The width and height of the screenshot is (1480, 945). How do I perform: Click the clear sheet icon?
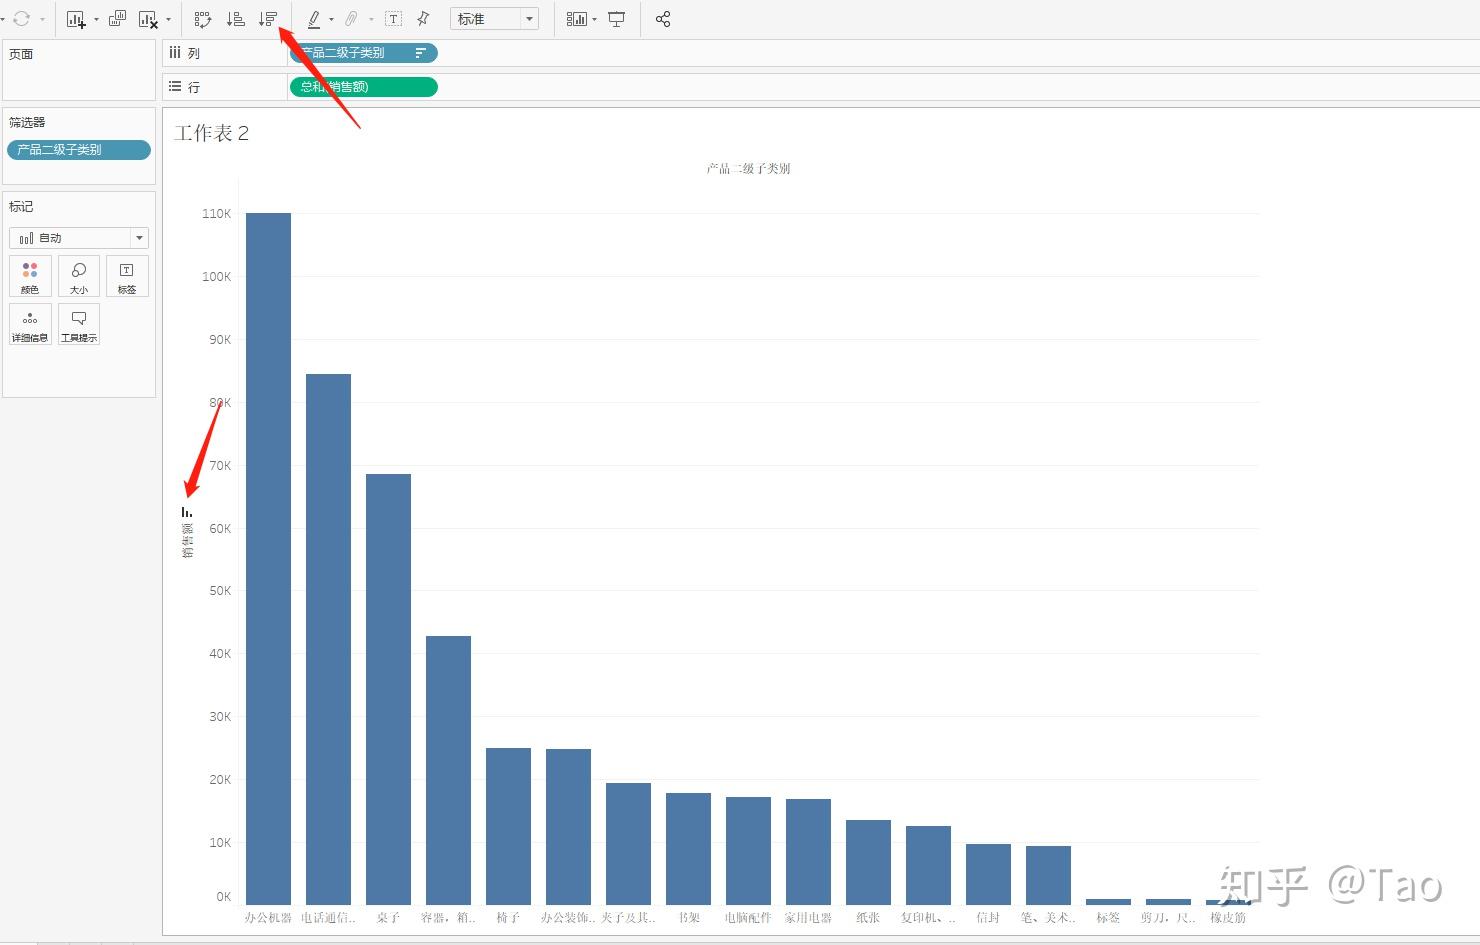tap(148, 19)
